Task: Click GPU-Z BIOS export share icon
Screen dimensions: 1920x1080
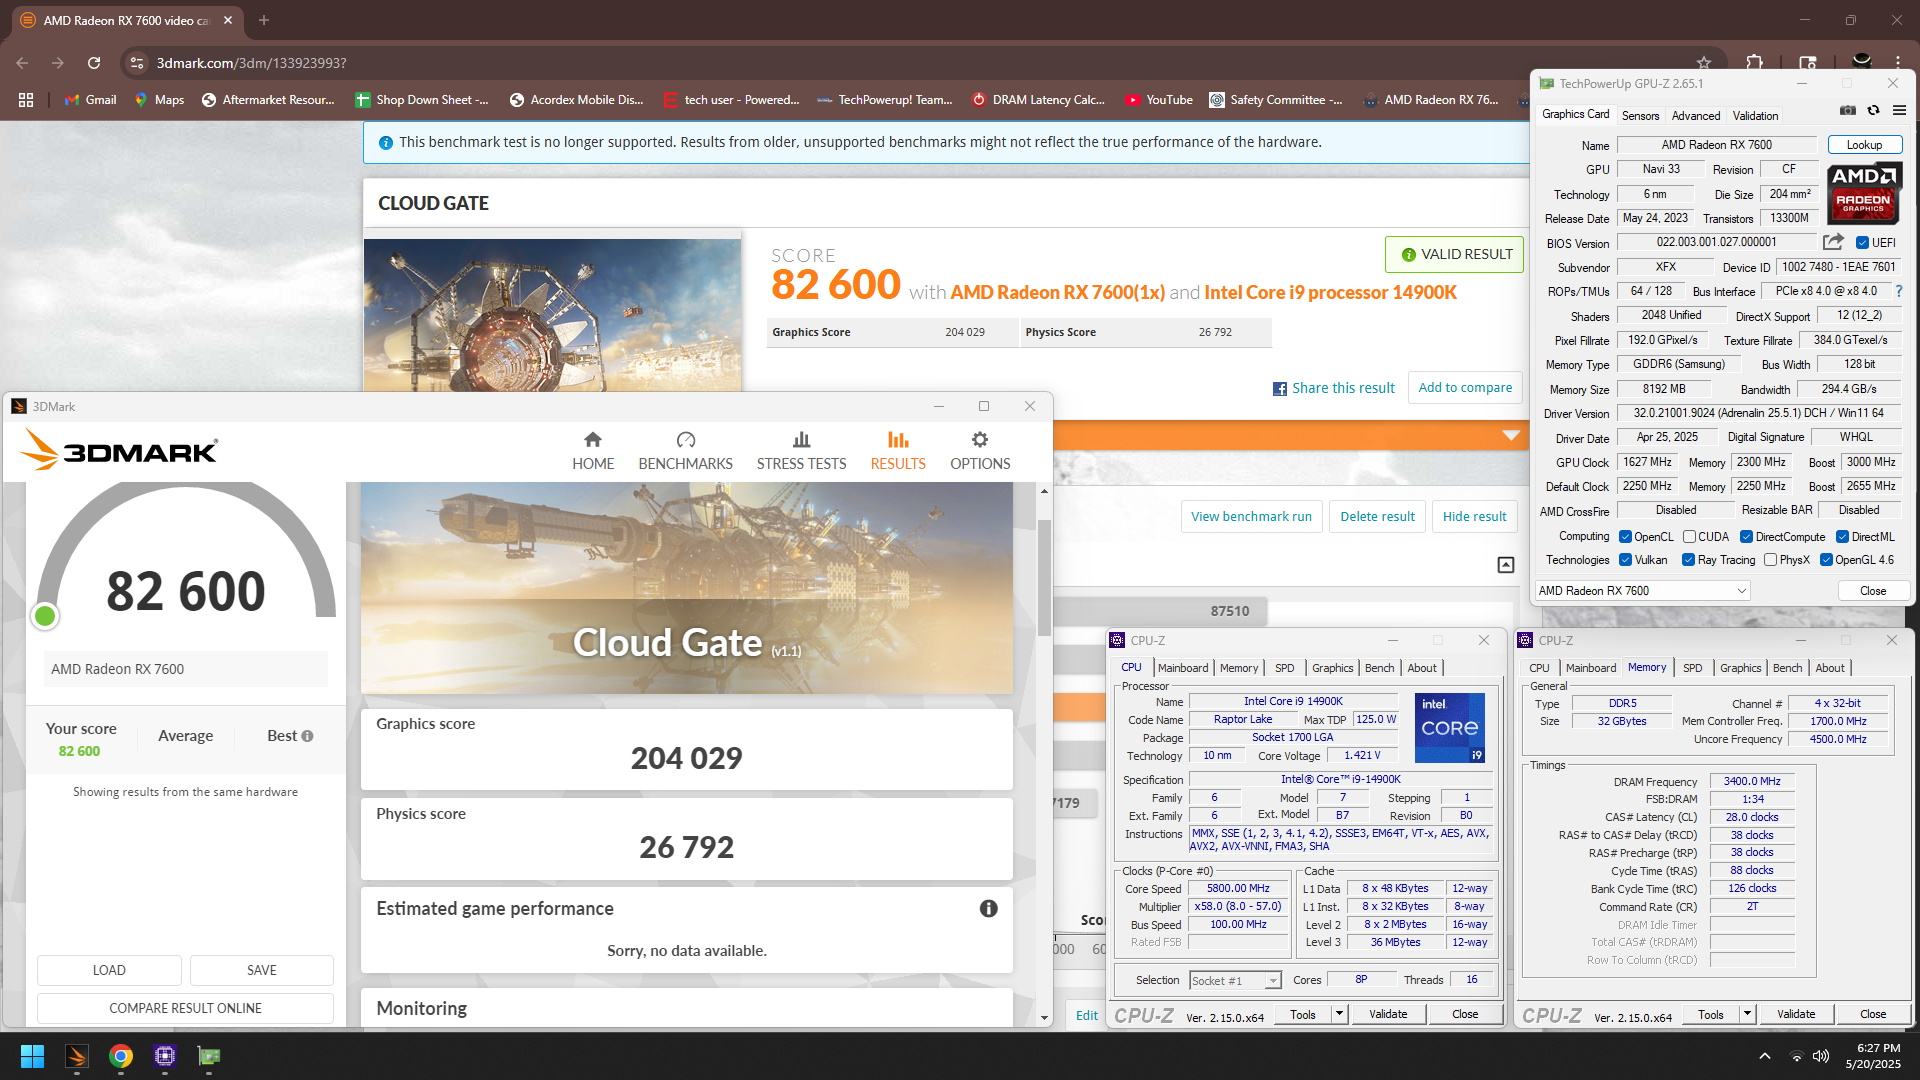Action: 1833,242
